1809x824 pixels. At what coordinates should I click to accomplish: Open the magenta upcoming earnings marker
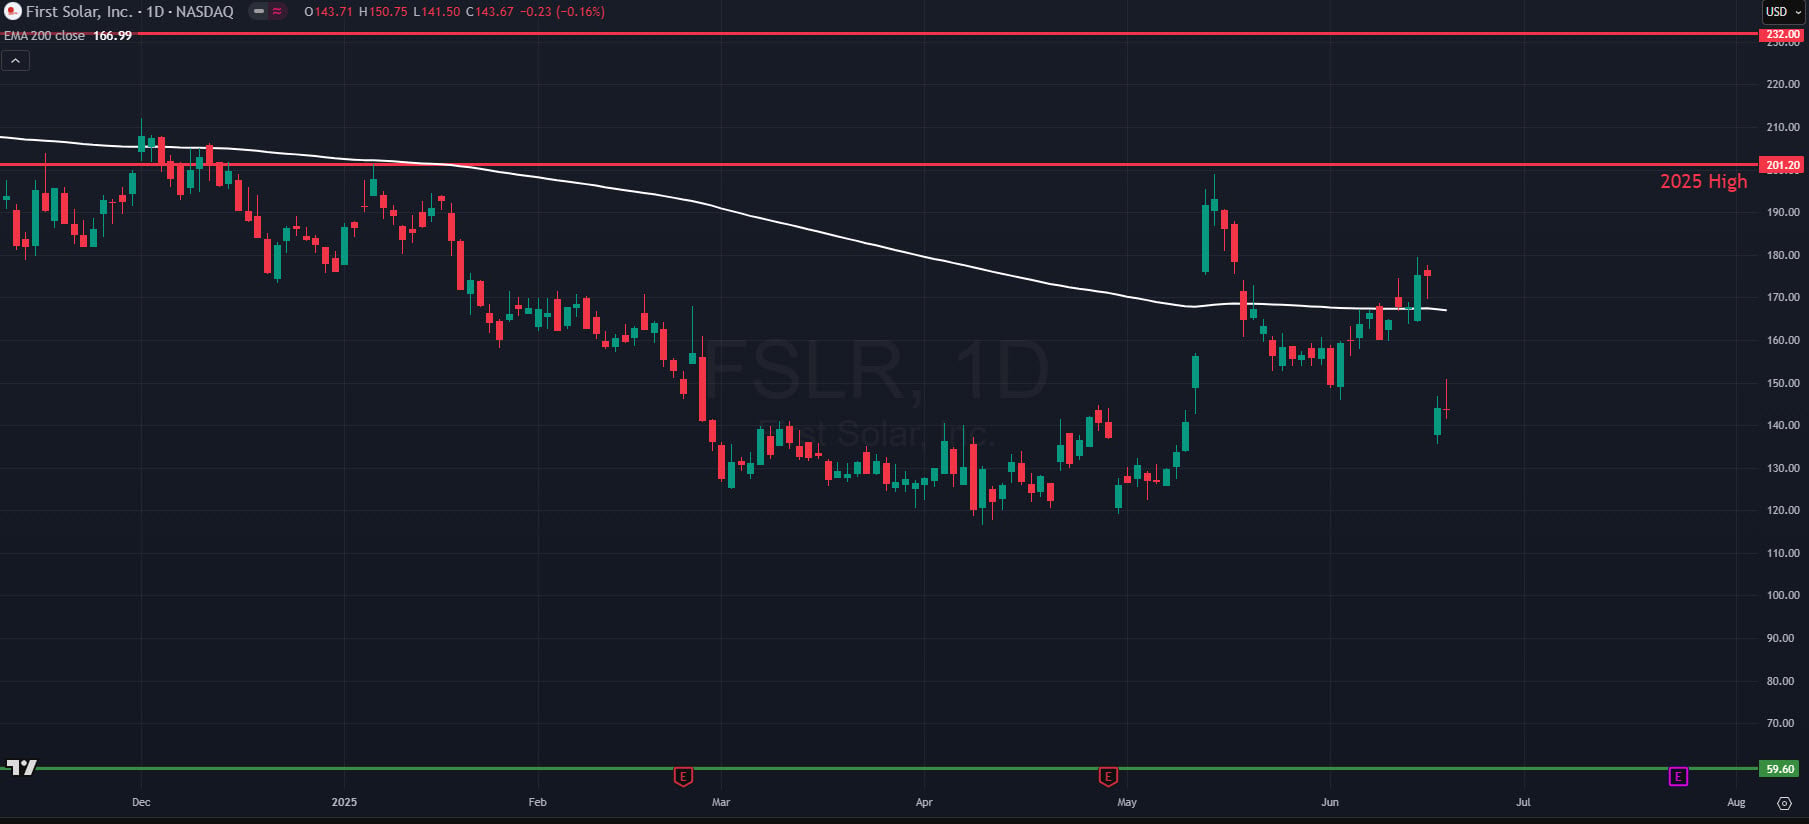(1678, 776)
